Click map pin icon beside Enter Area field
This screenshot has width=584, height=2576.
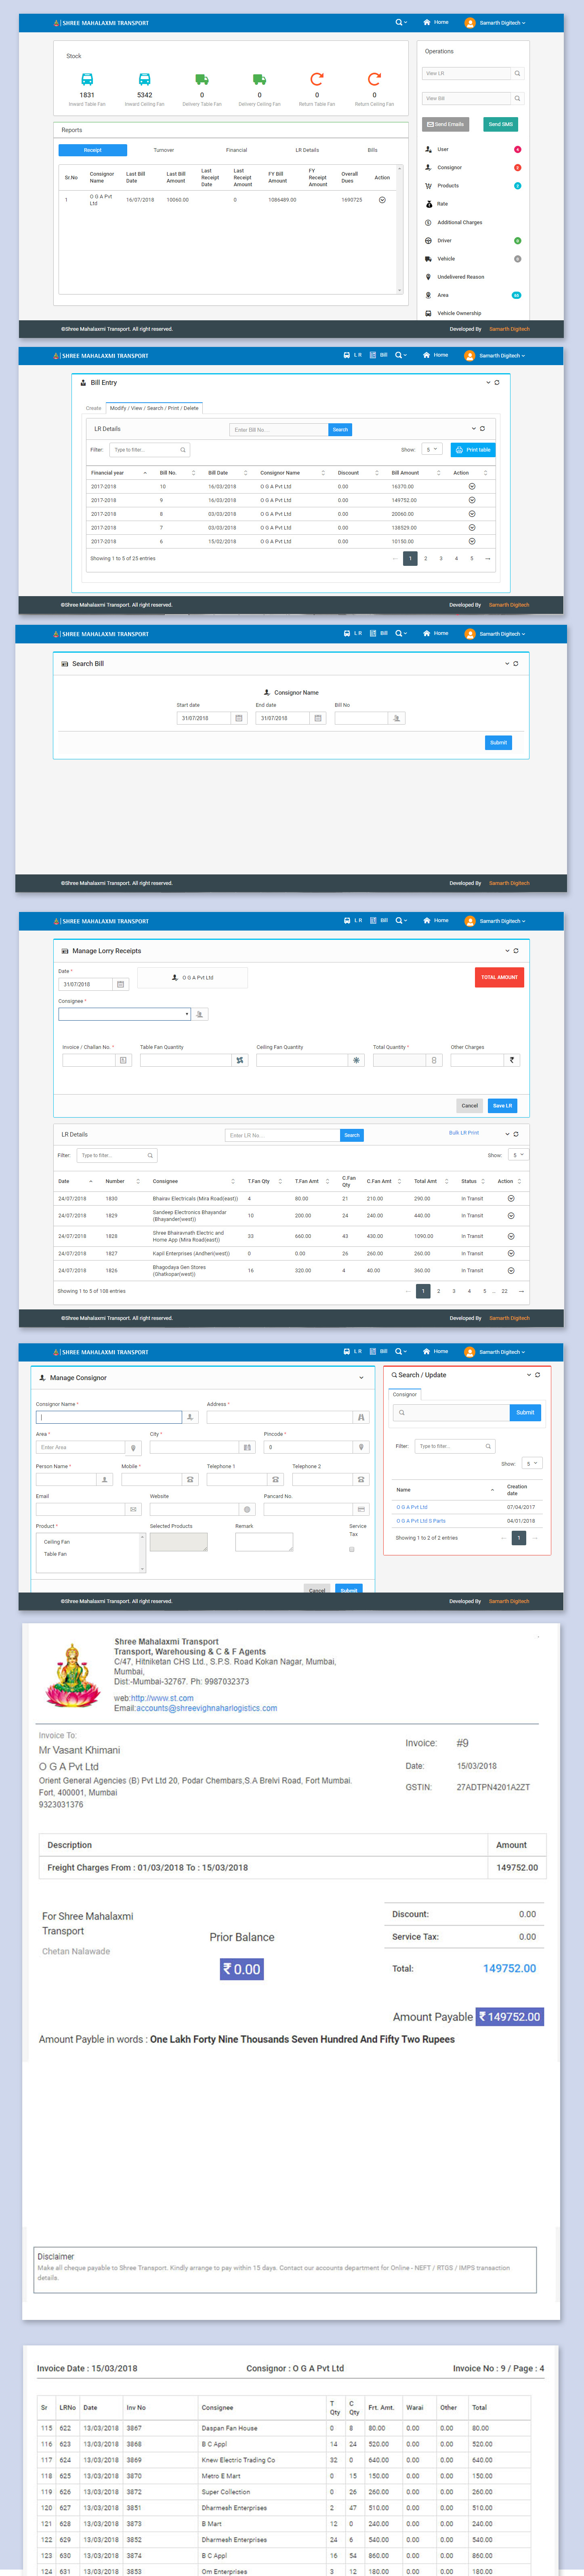(133, 1447)
